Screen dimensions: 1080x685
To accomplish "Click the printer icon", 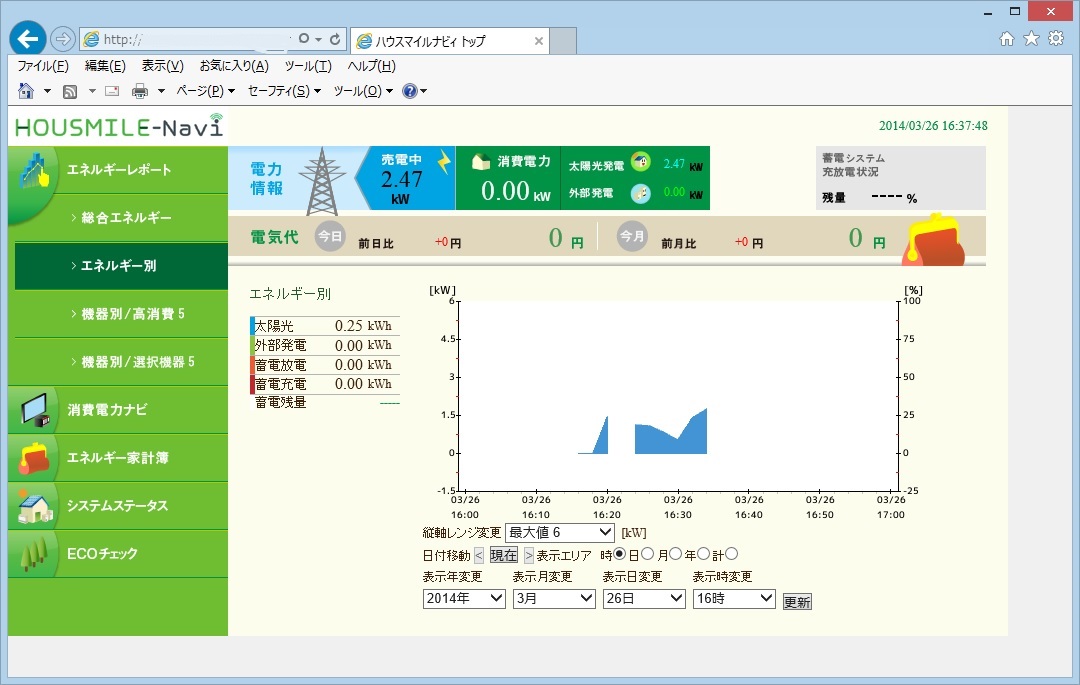I will click(140, 91).
